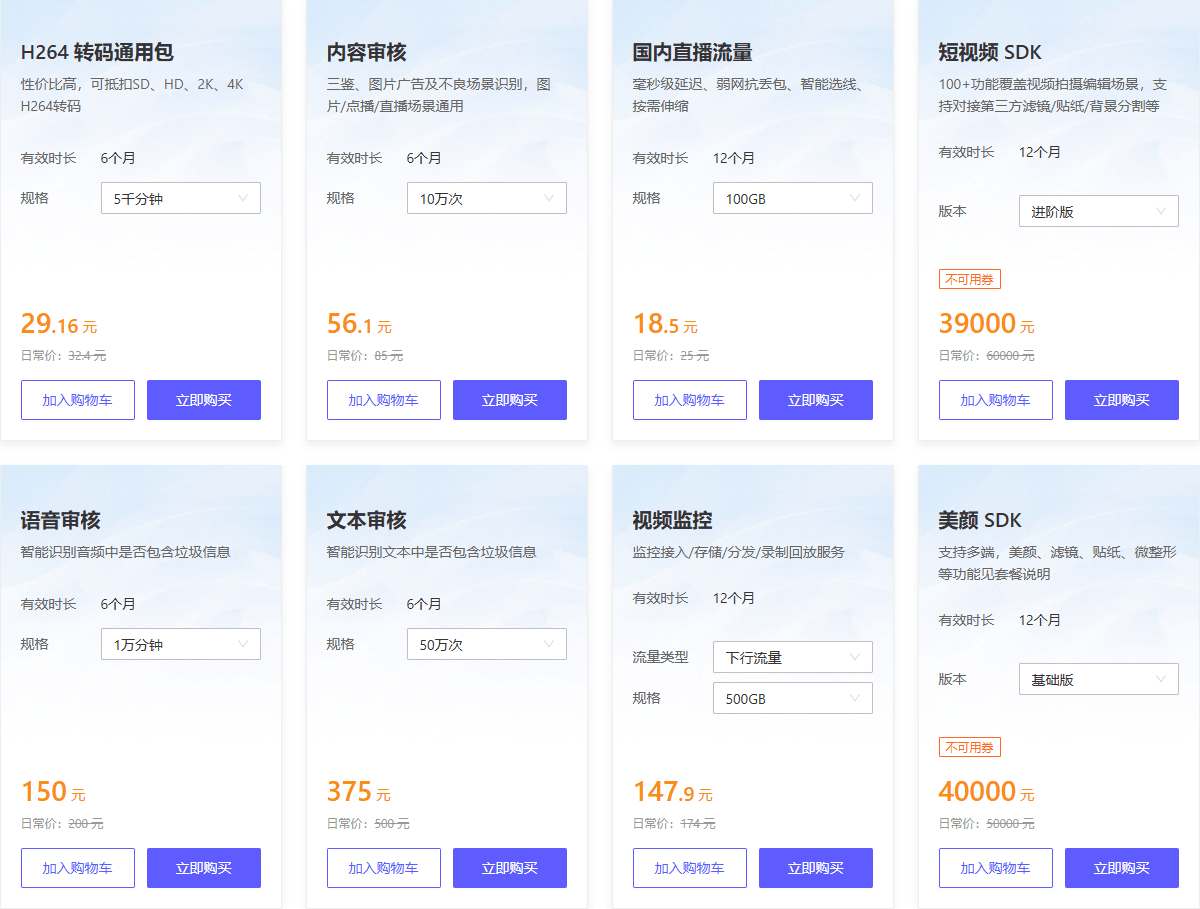The height and width of the screenshot is (909, 1200).
Task: Click the 不可用券 tag on 短视频 SDK
Action: 969,279
